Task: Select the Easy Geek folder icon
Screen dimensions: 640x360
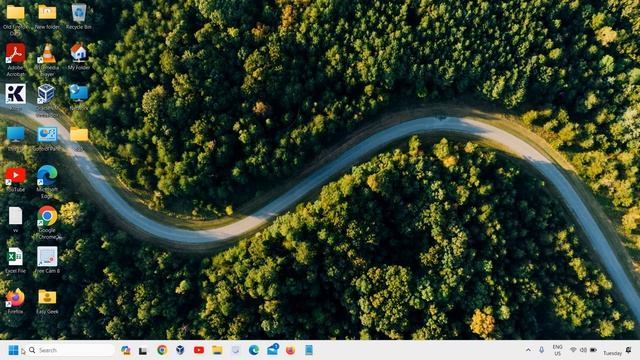Action: pyautogui.click(x=47, y=301)
